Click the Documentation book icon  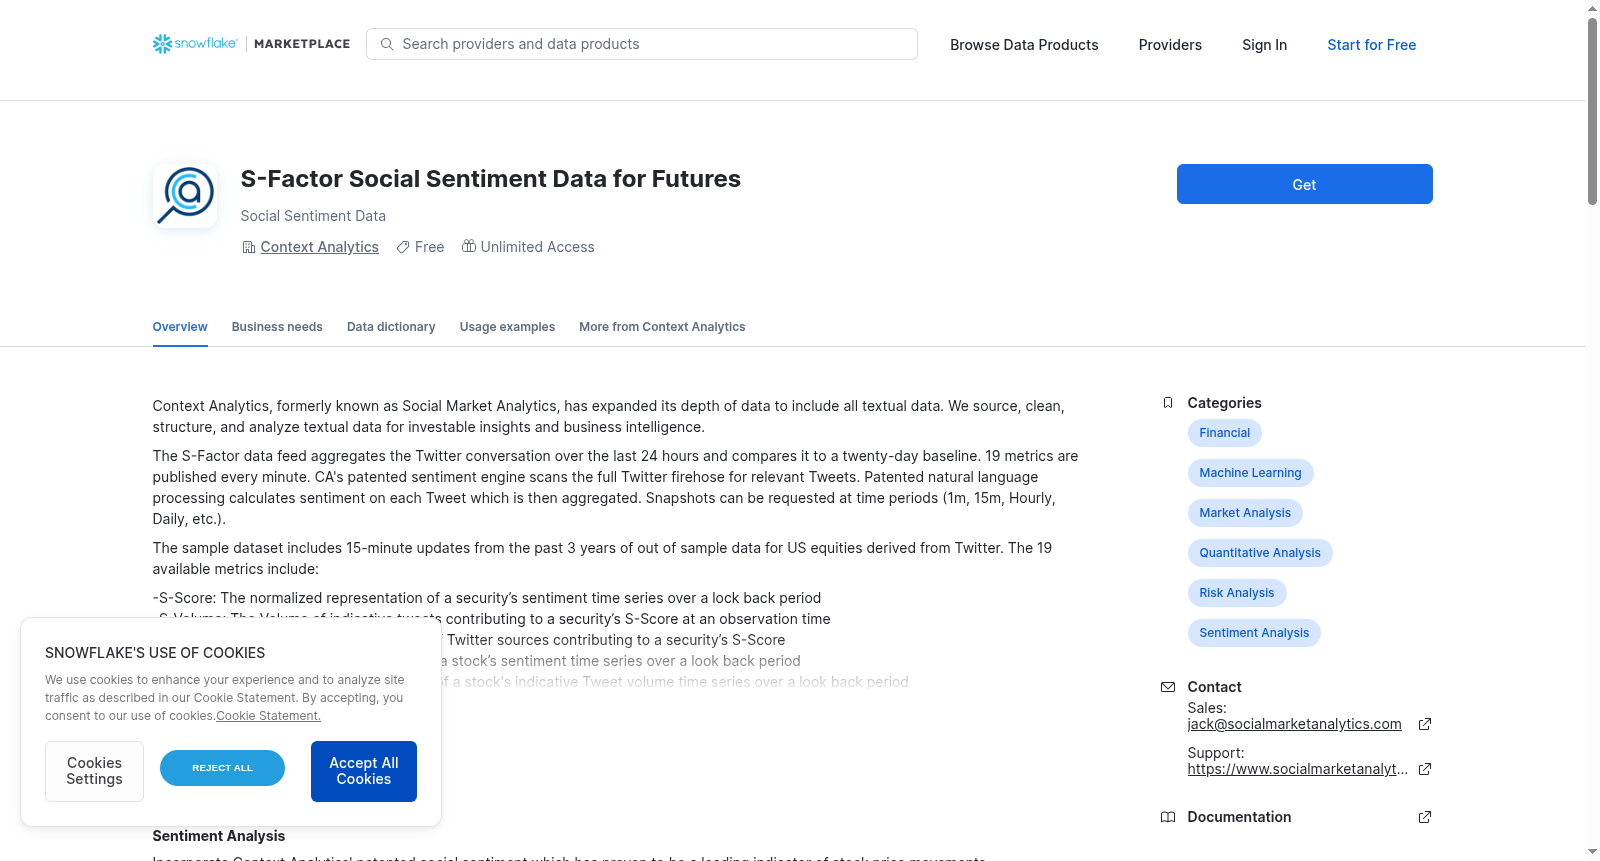[x=1167, y=817]
